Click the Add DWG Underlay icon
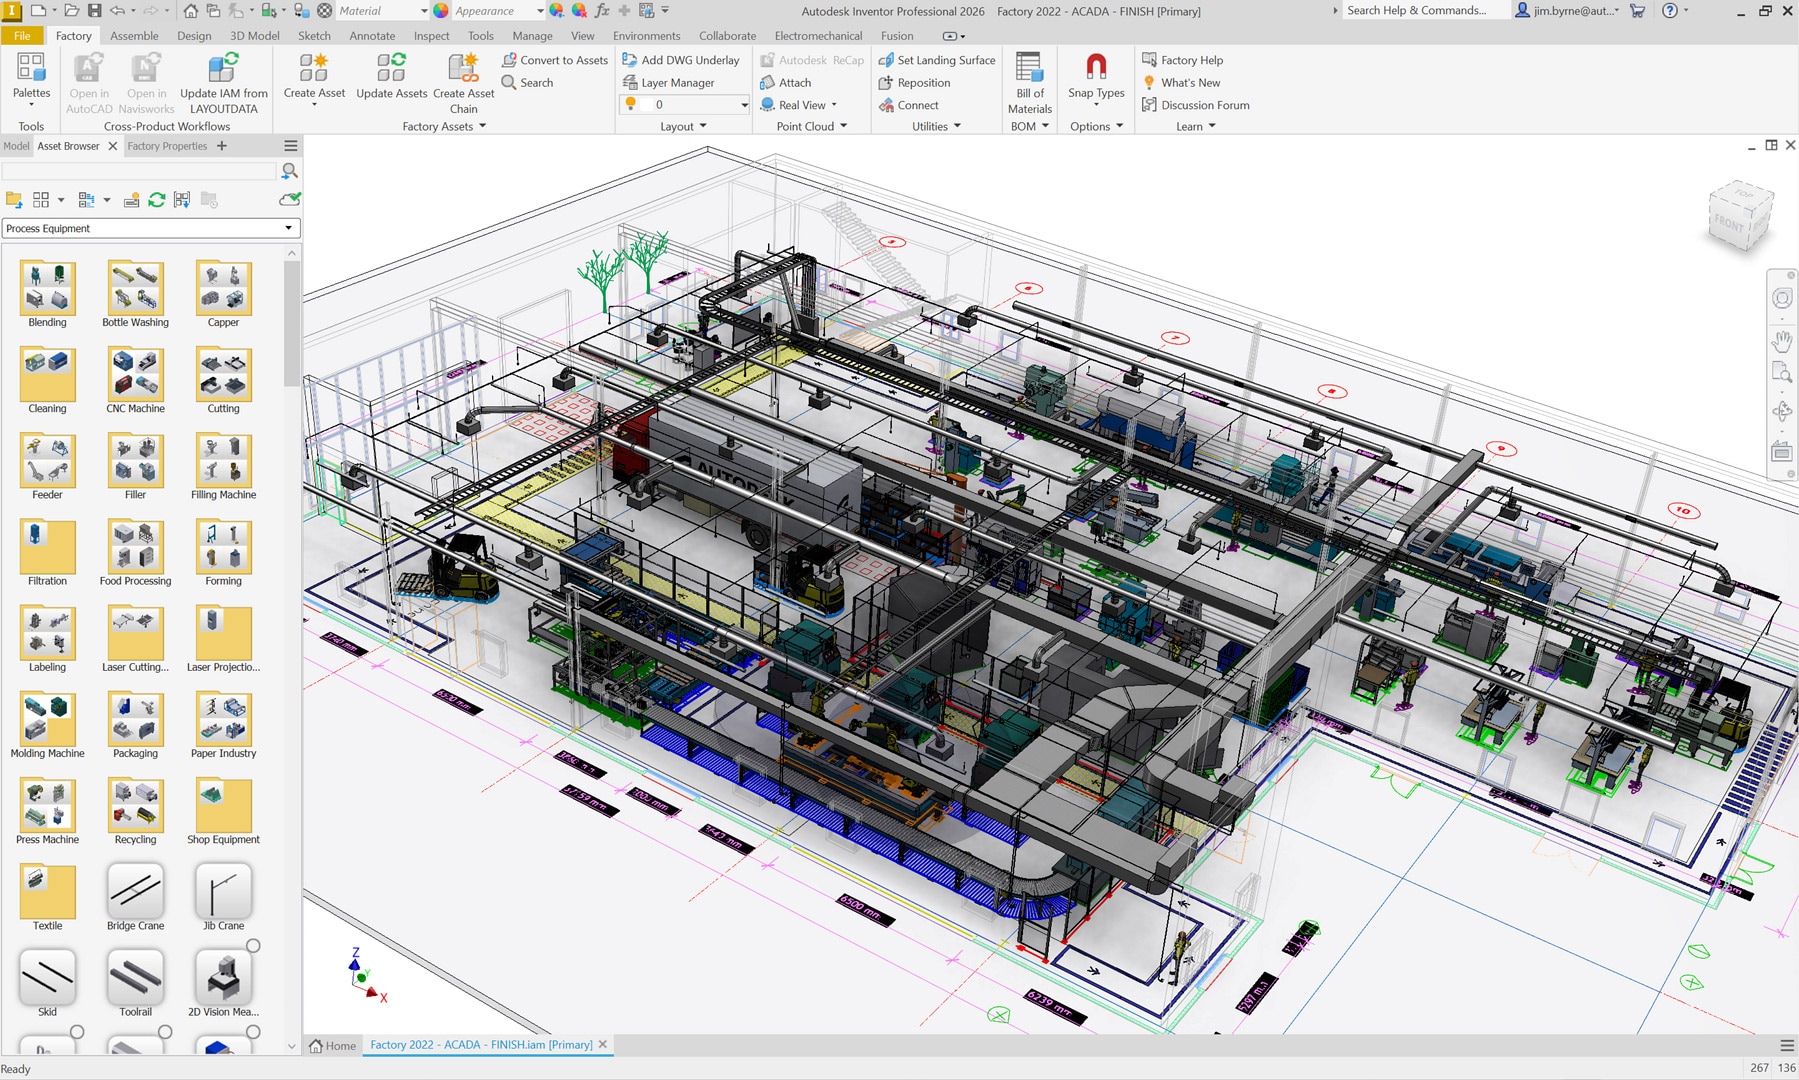1799x1080 pixels. pyautogui.click(x=630, y=60)
